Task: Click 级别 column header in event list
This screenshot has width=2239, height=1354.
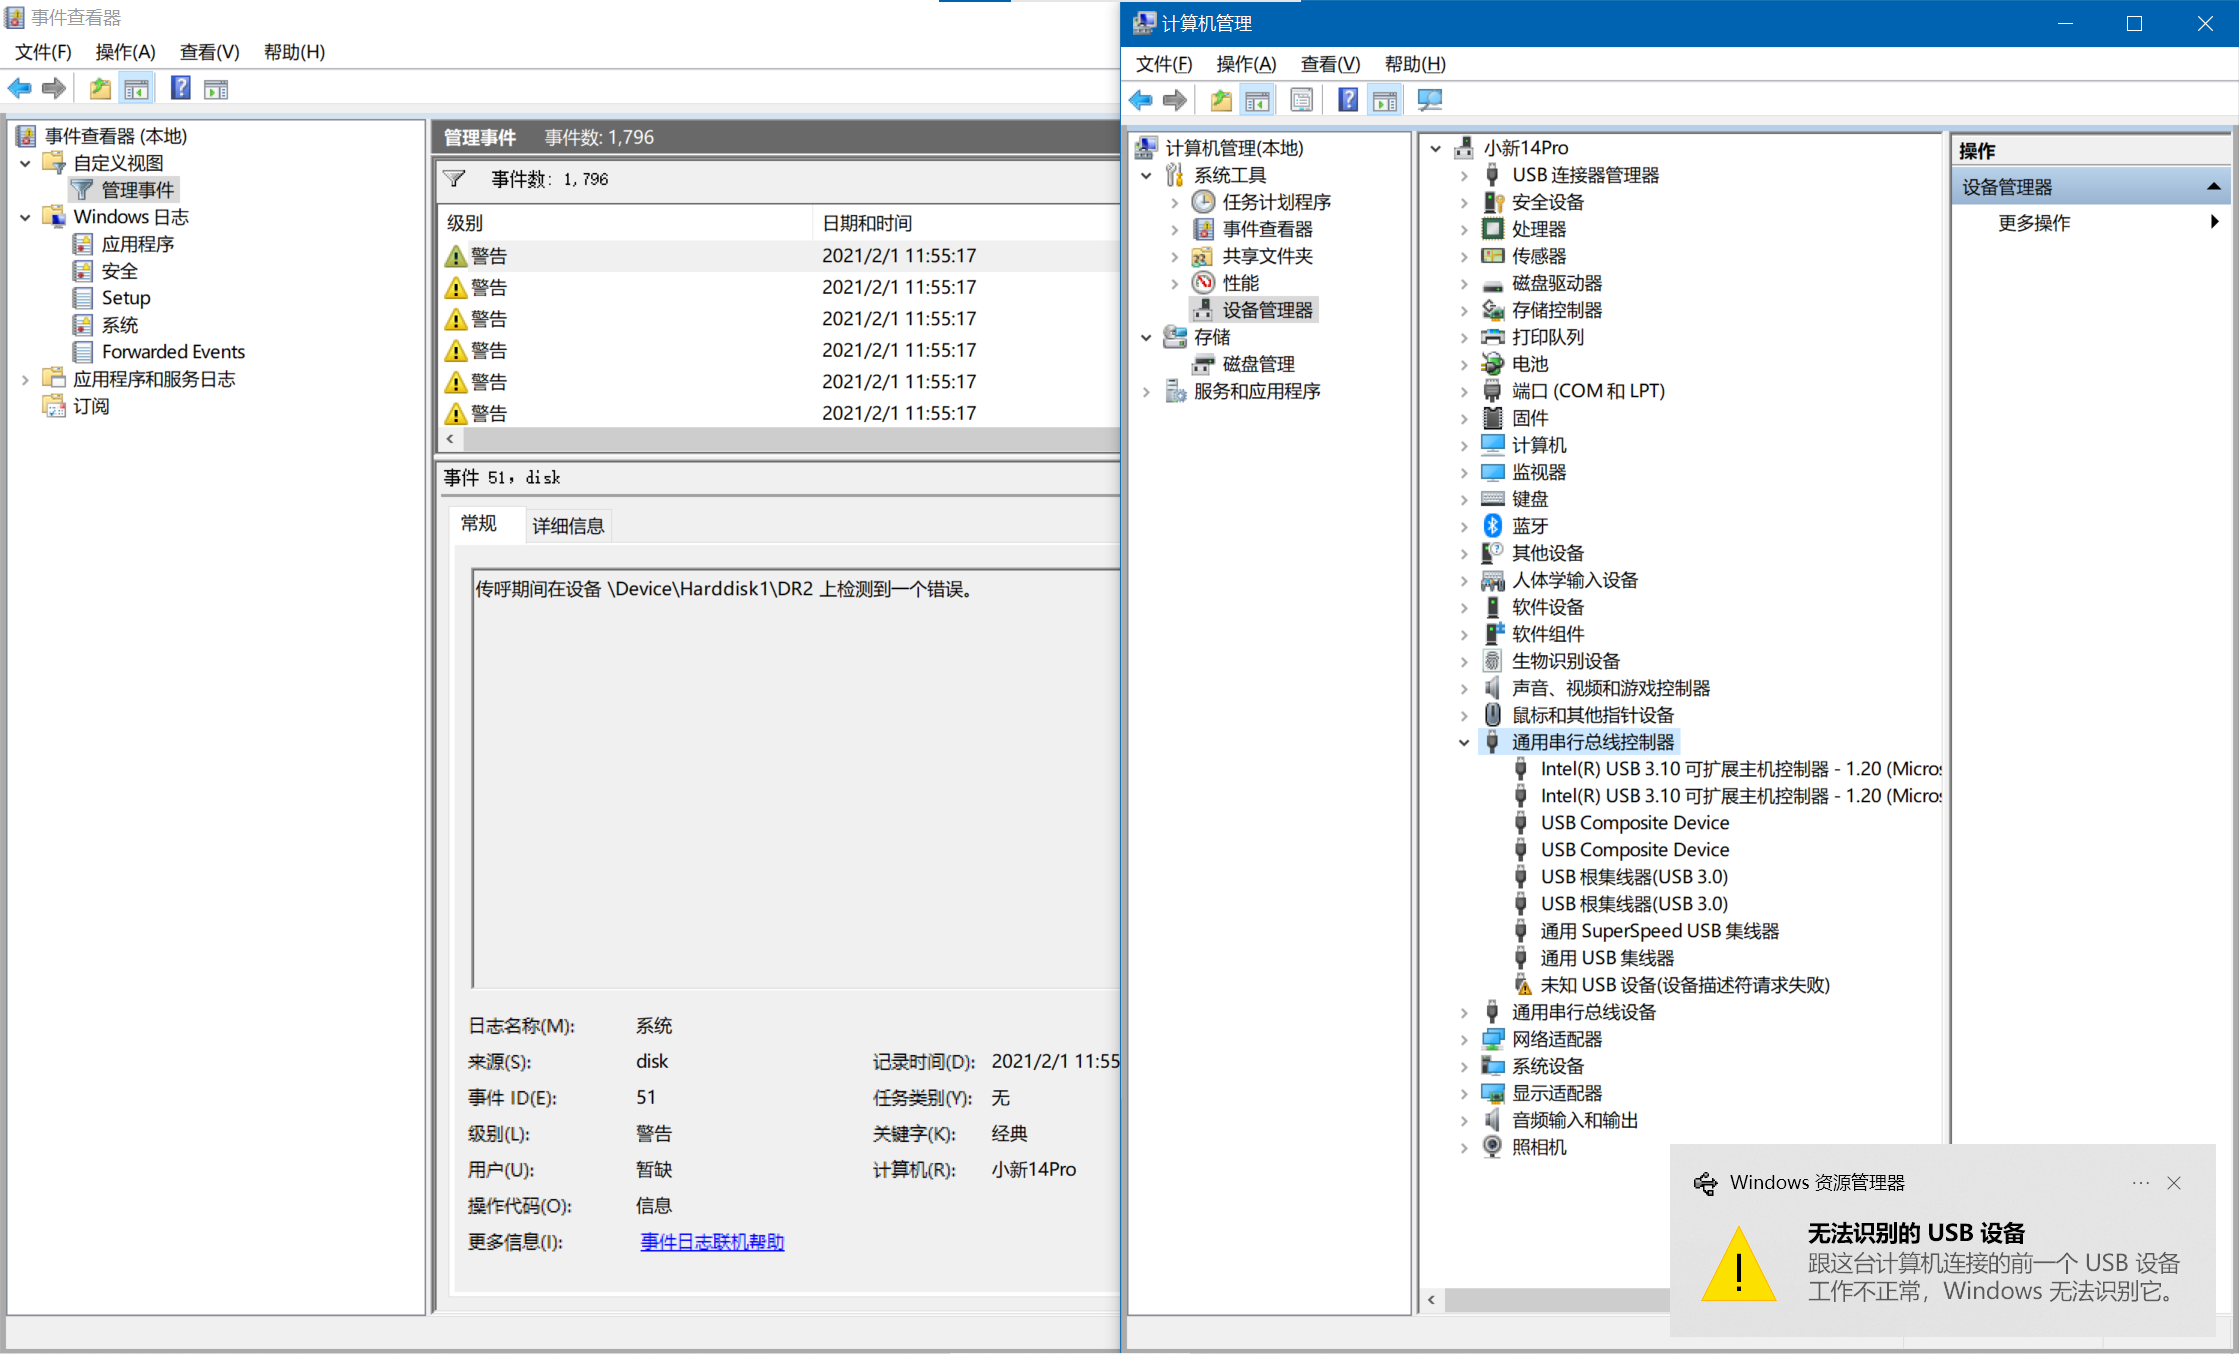Action: pyautogui.click(x=626, y=223)
